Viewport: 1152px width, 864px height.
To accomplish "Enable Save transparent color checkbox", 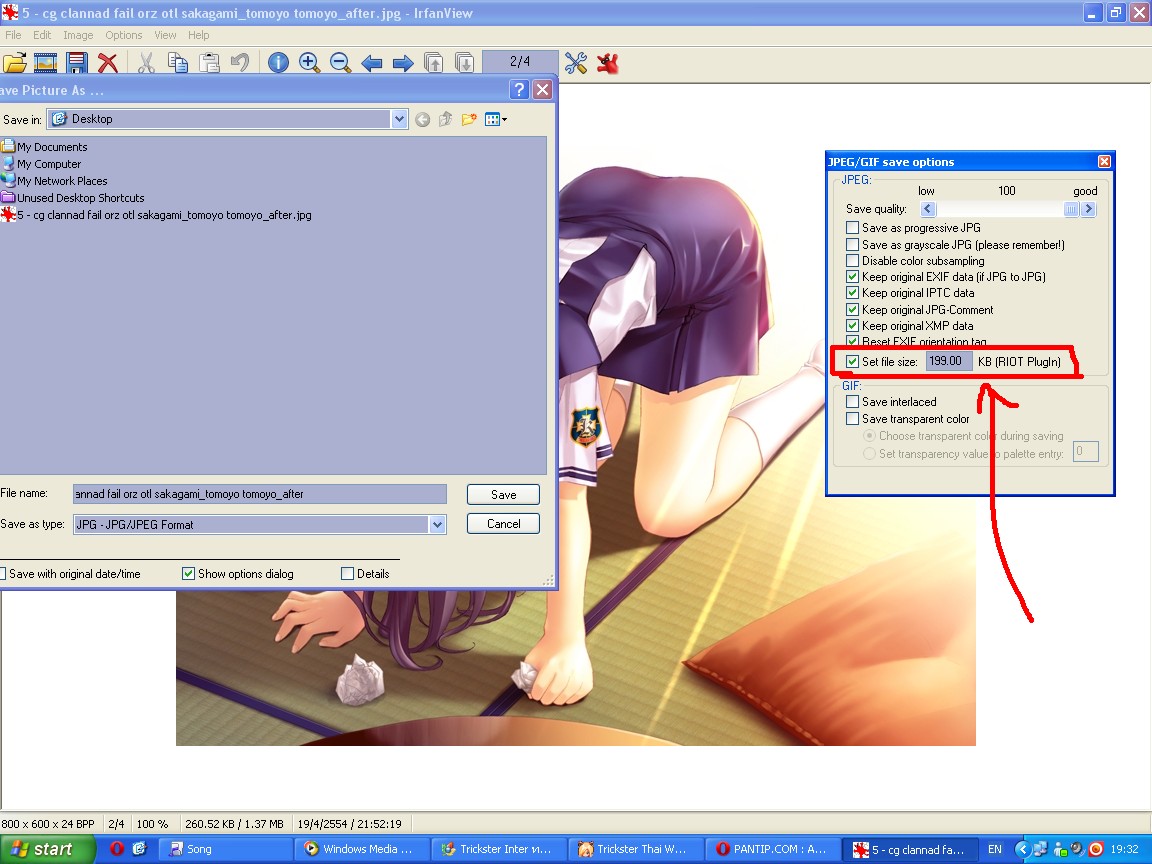I will tap(852, 419).
